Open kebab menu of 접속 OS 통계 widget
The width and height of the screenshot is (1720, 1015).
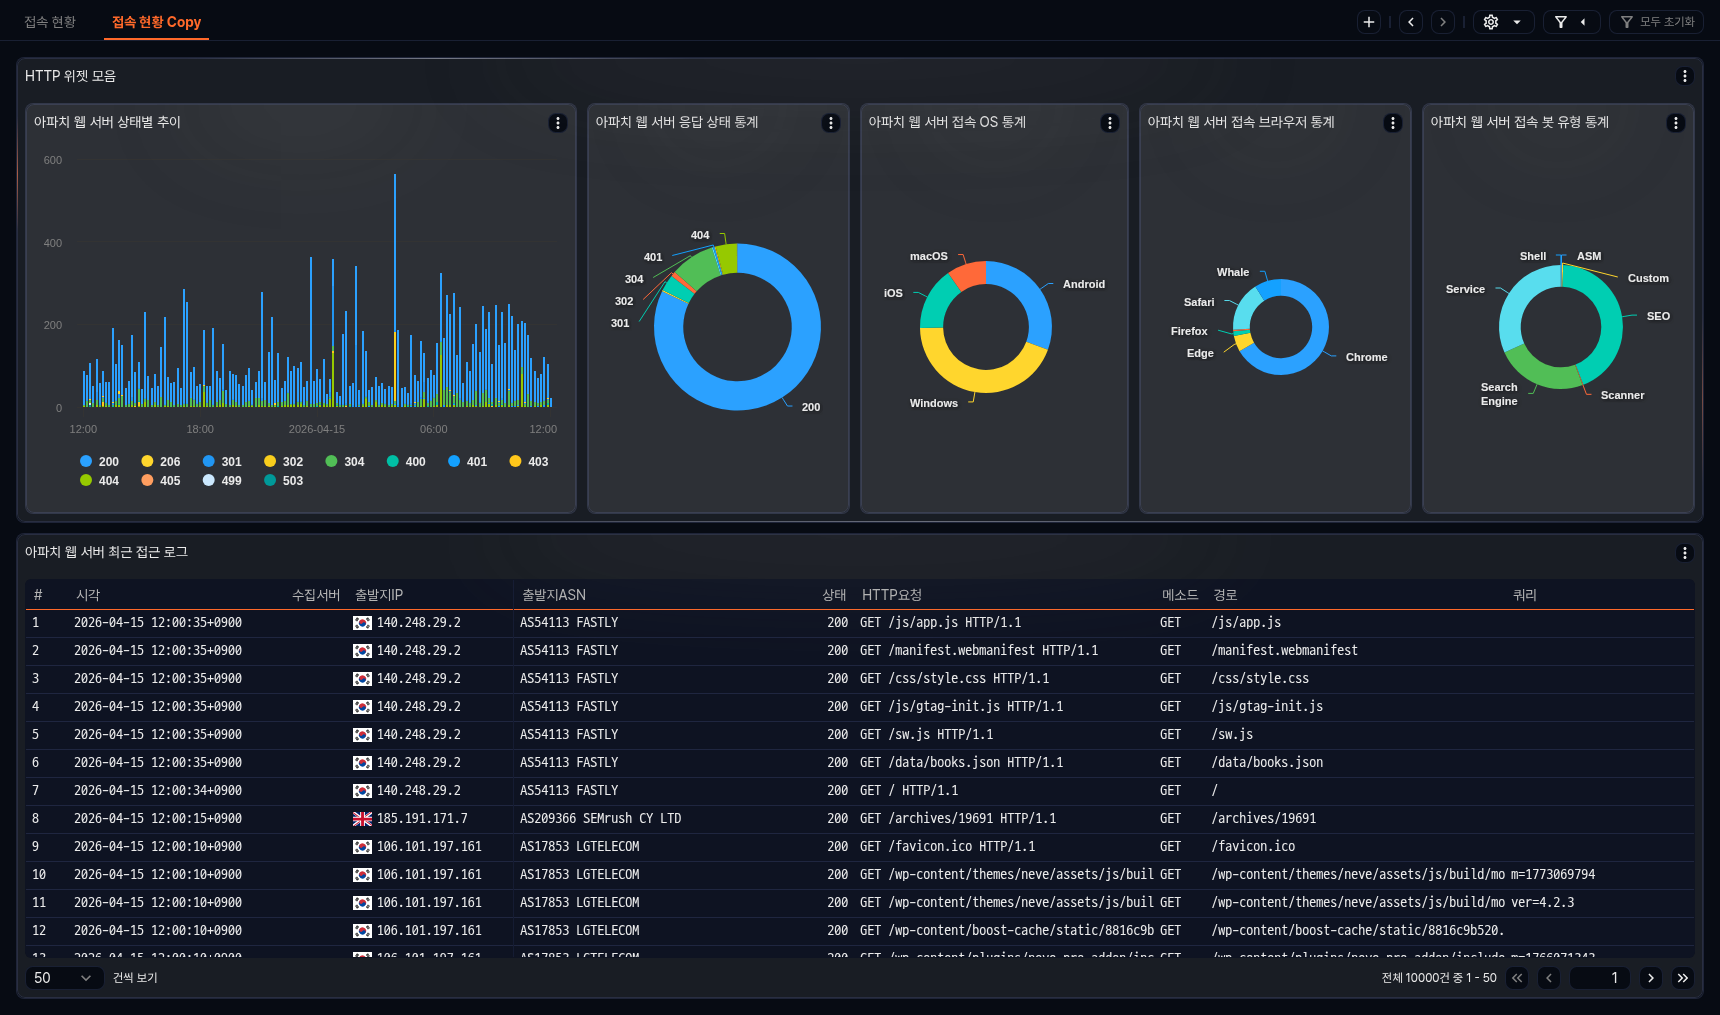(1109, 123)
